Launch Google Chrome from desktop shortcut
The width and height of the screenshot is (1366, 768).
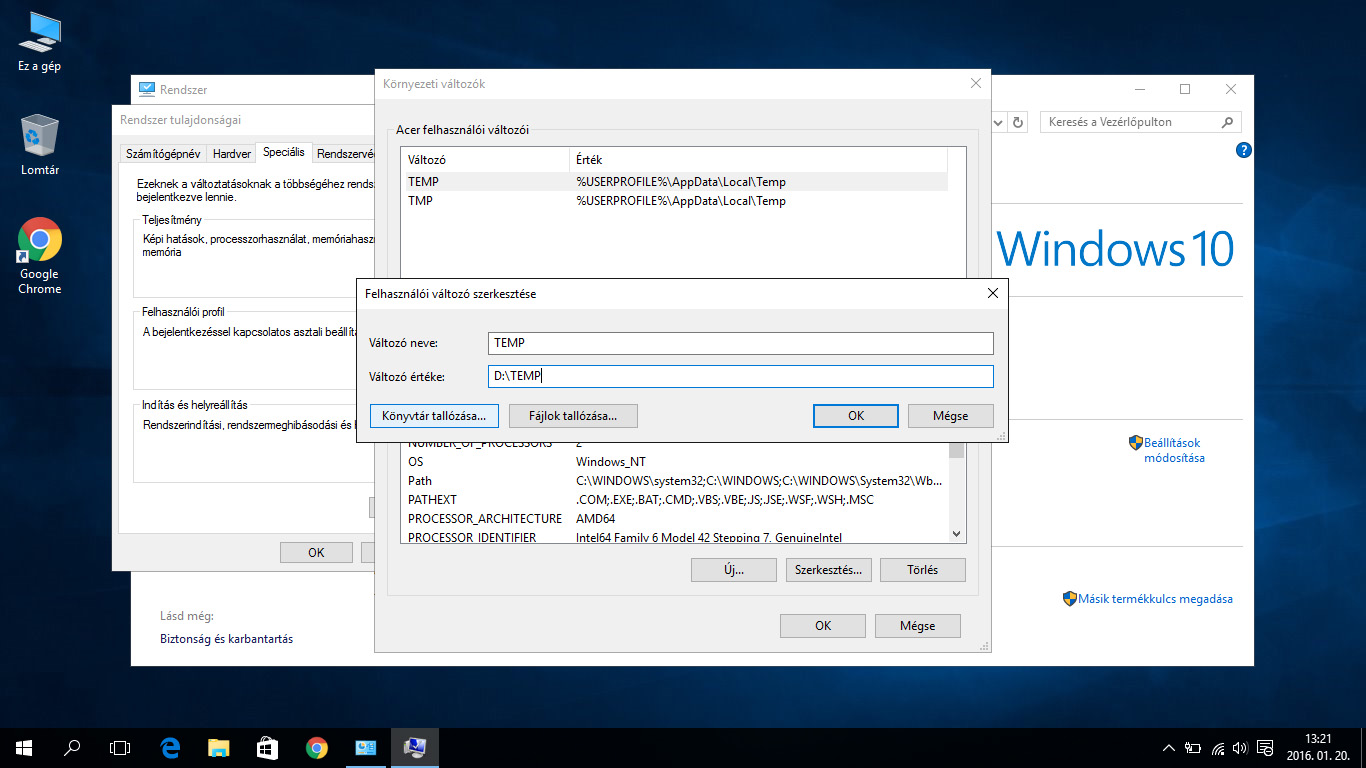[40, 240]
